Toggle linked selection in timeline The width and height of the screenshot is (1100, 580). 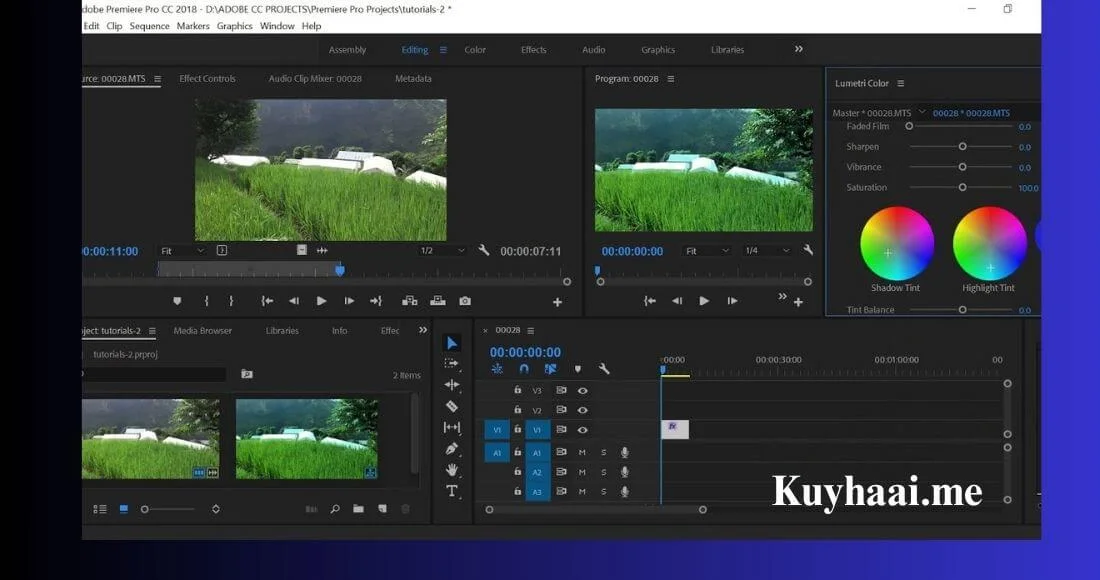[551, 369]
